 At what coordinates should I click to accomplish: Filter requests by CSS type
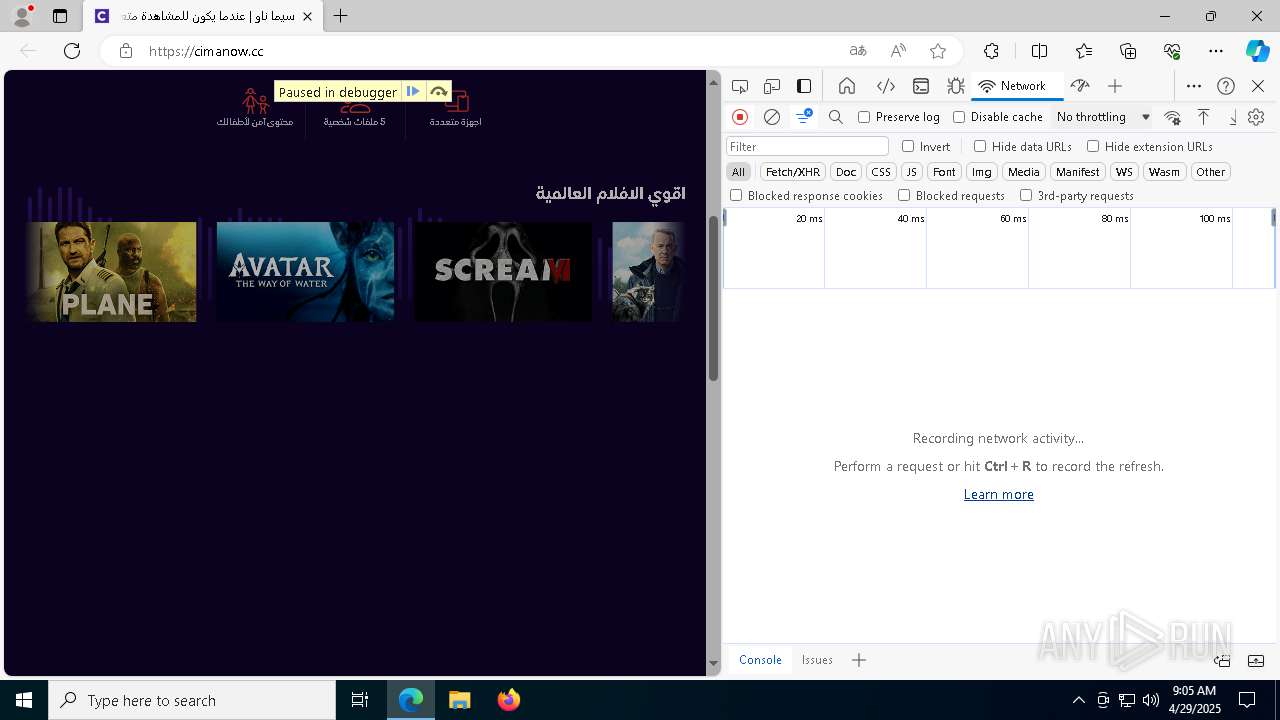(x=881, y=172)
